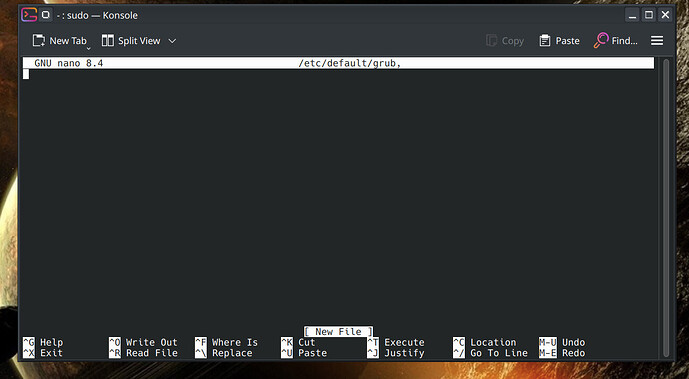Open a New Tab
689x379 pixels.
point(59,41)
